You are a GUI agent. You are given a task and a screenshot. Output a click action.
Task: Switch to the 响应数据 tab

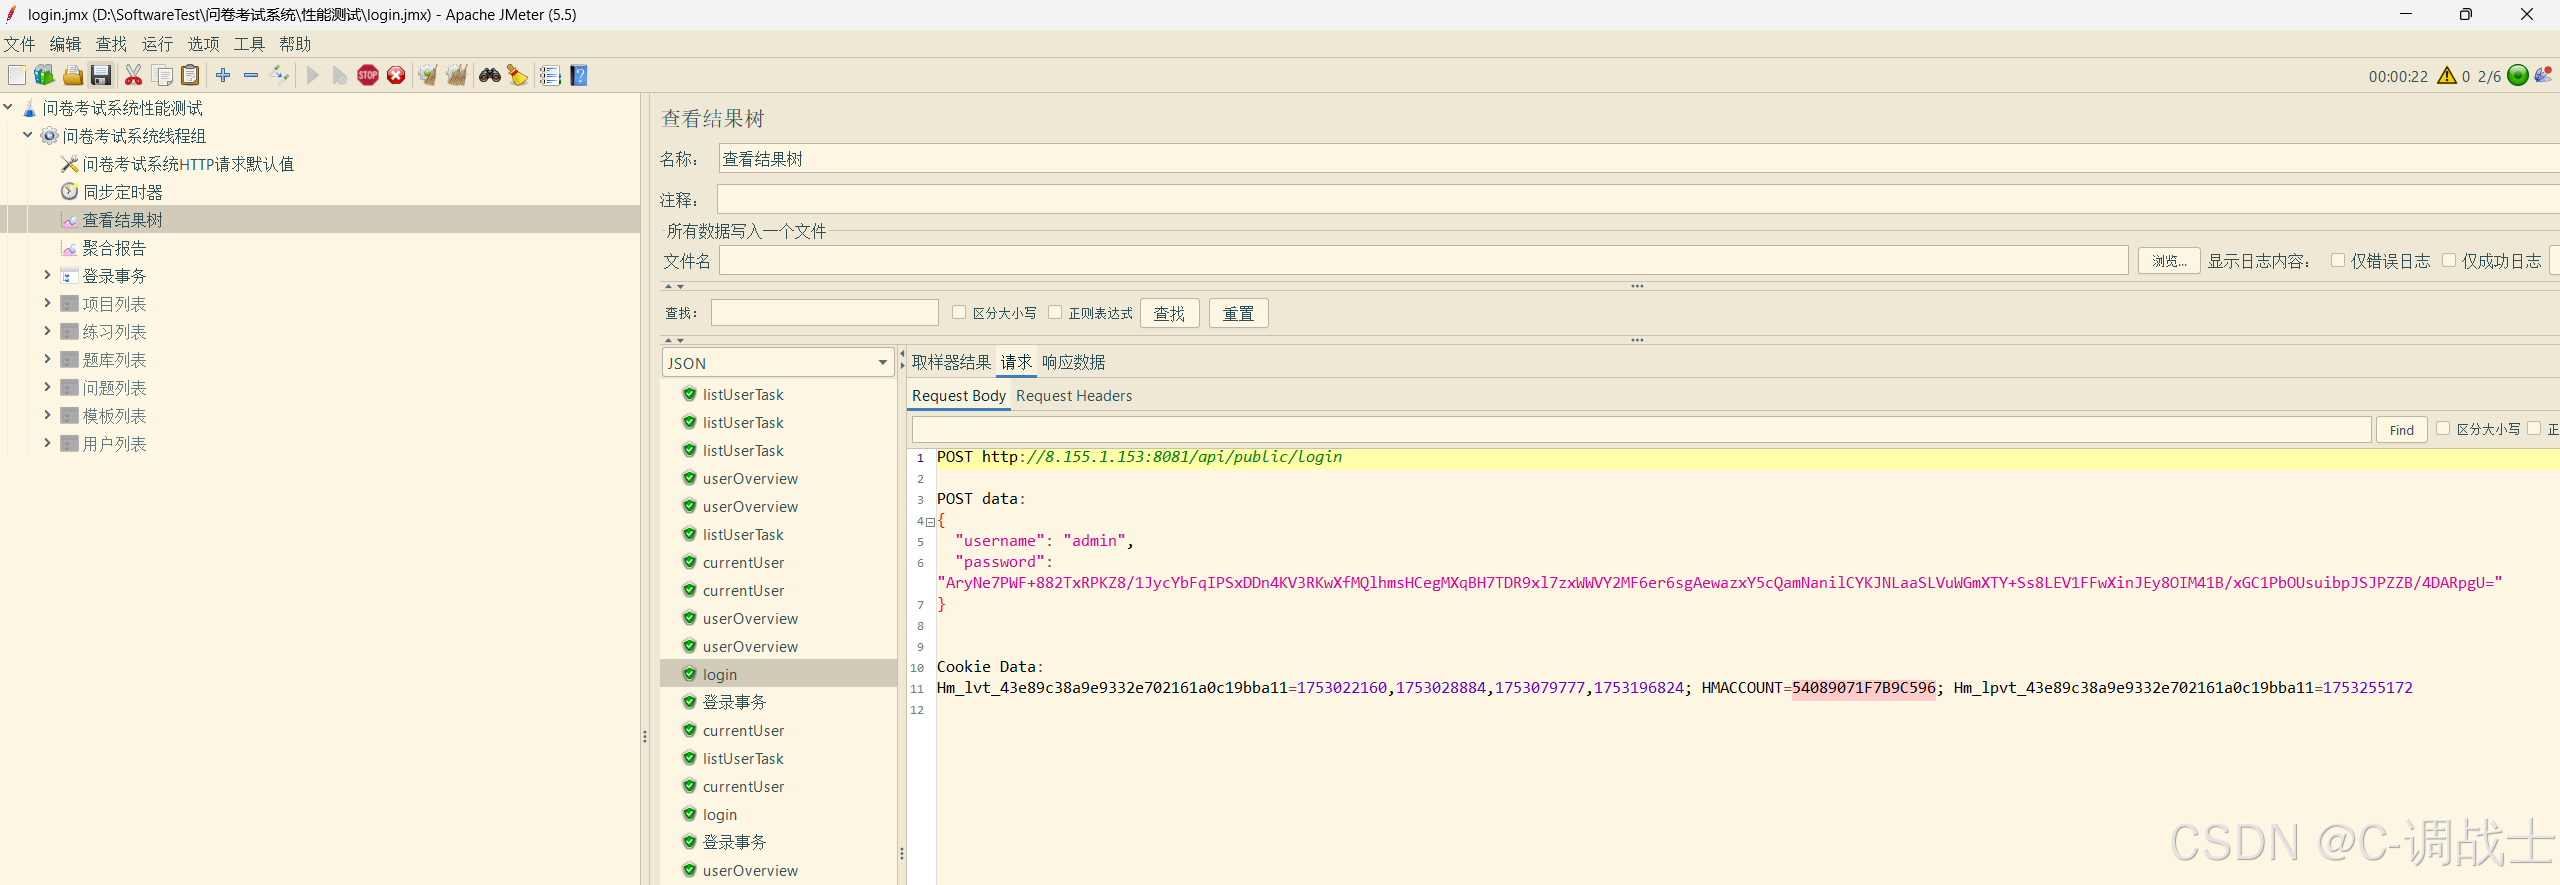point(1074,362)
